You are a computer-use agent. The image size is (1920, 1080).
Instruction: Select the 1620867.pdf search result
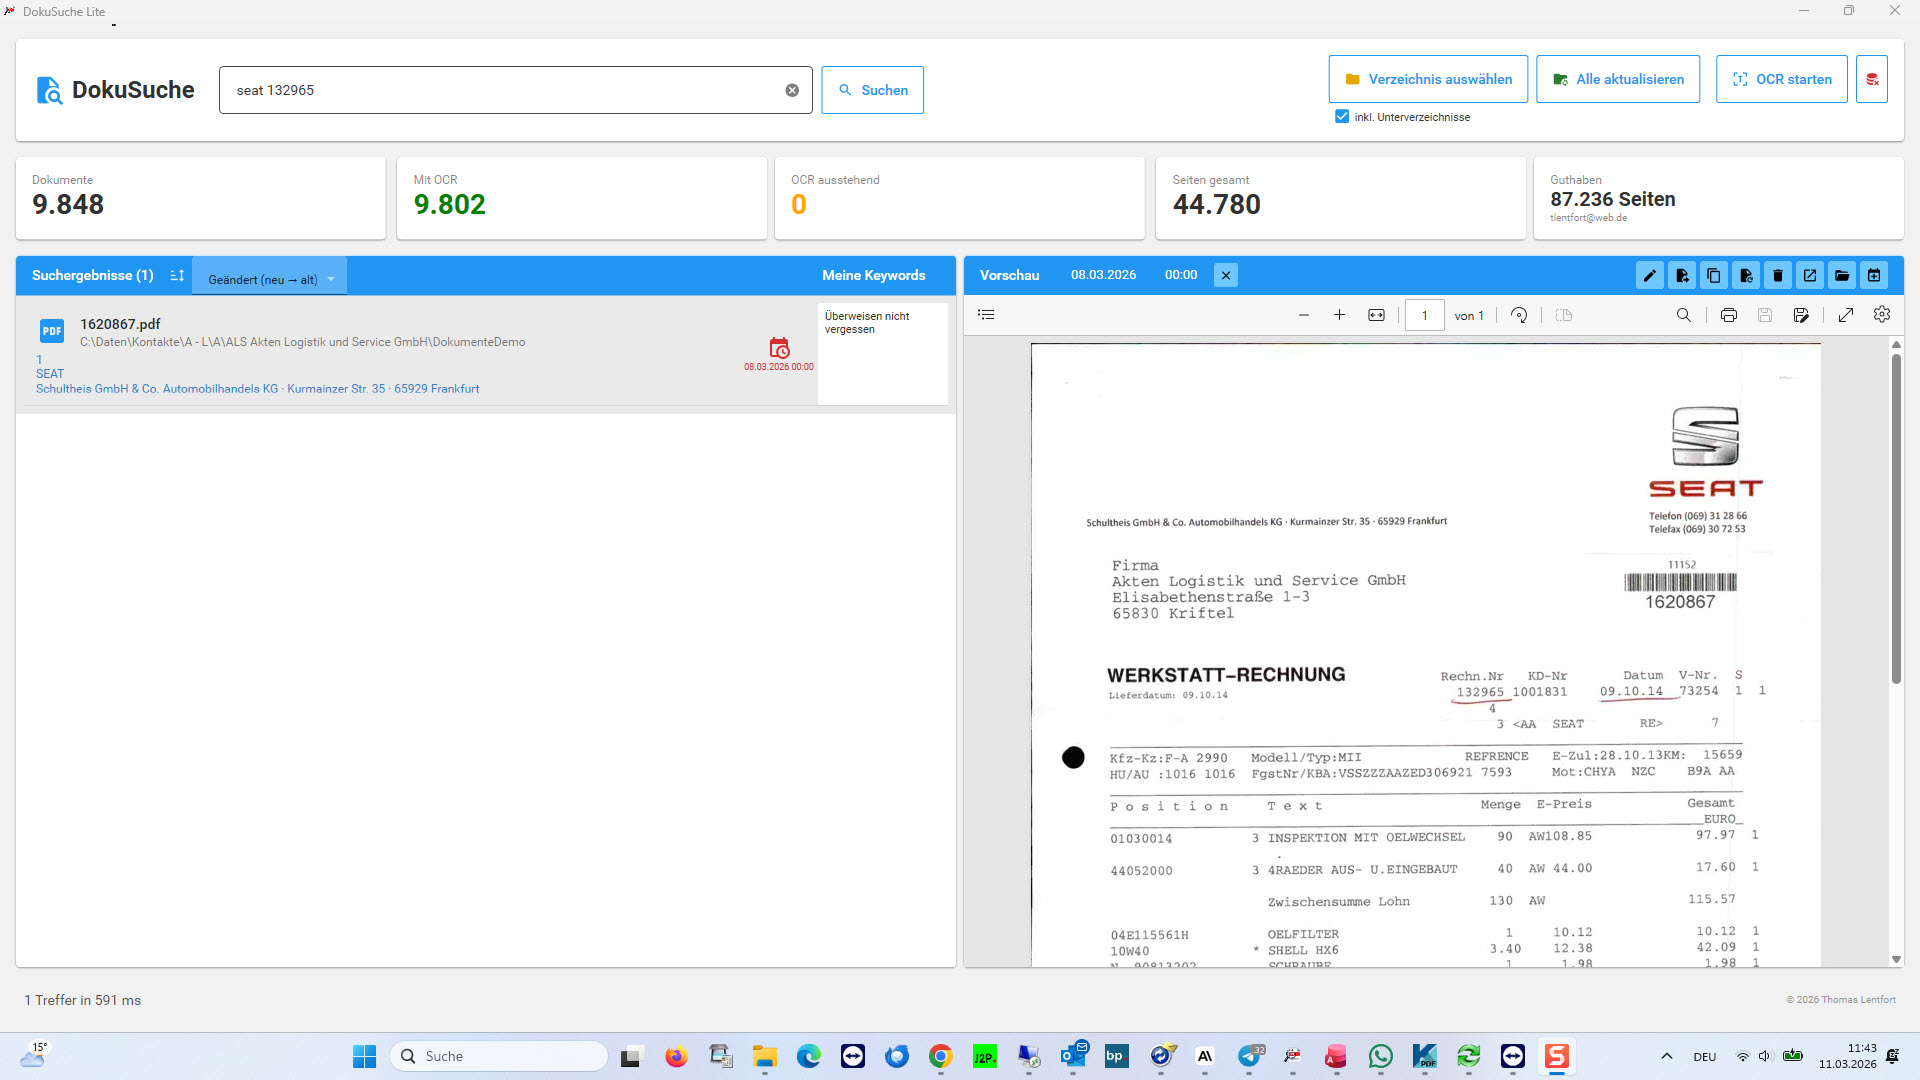click(120, 324)
